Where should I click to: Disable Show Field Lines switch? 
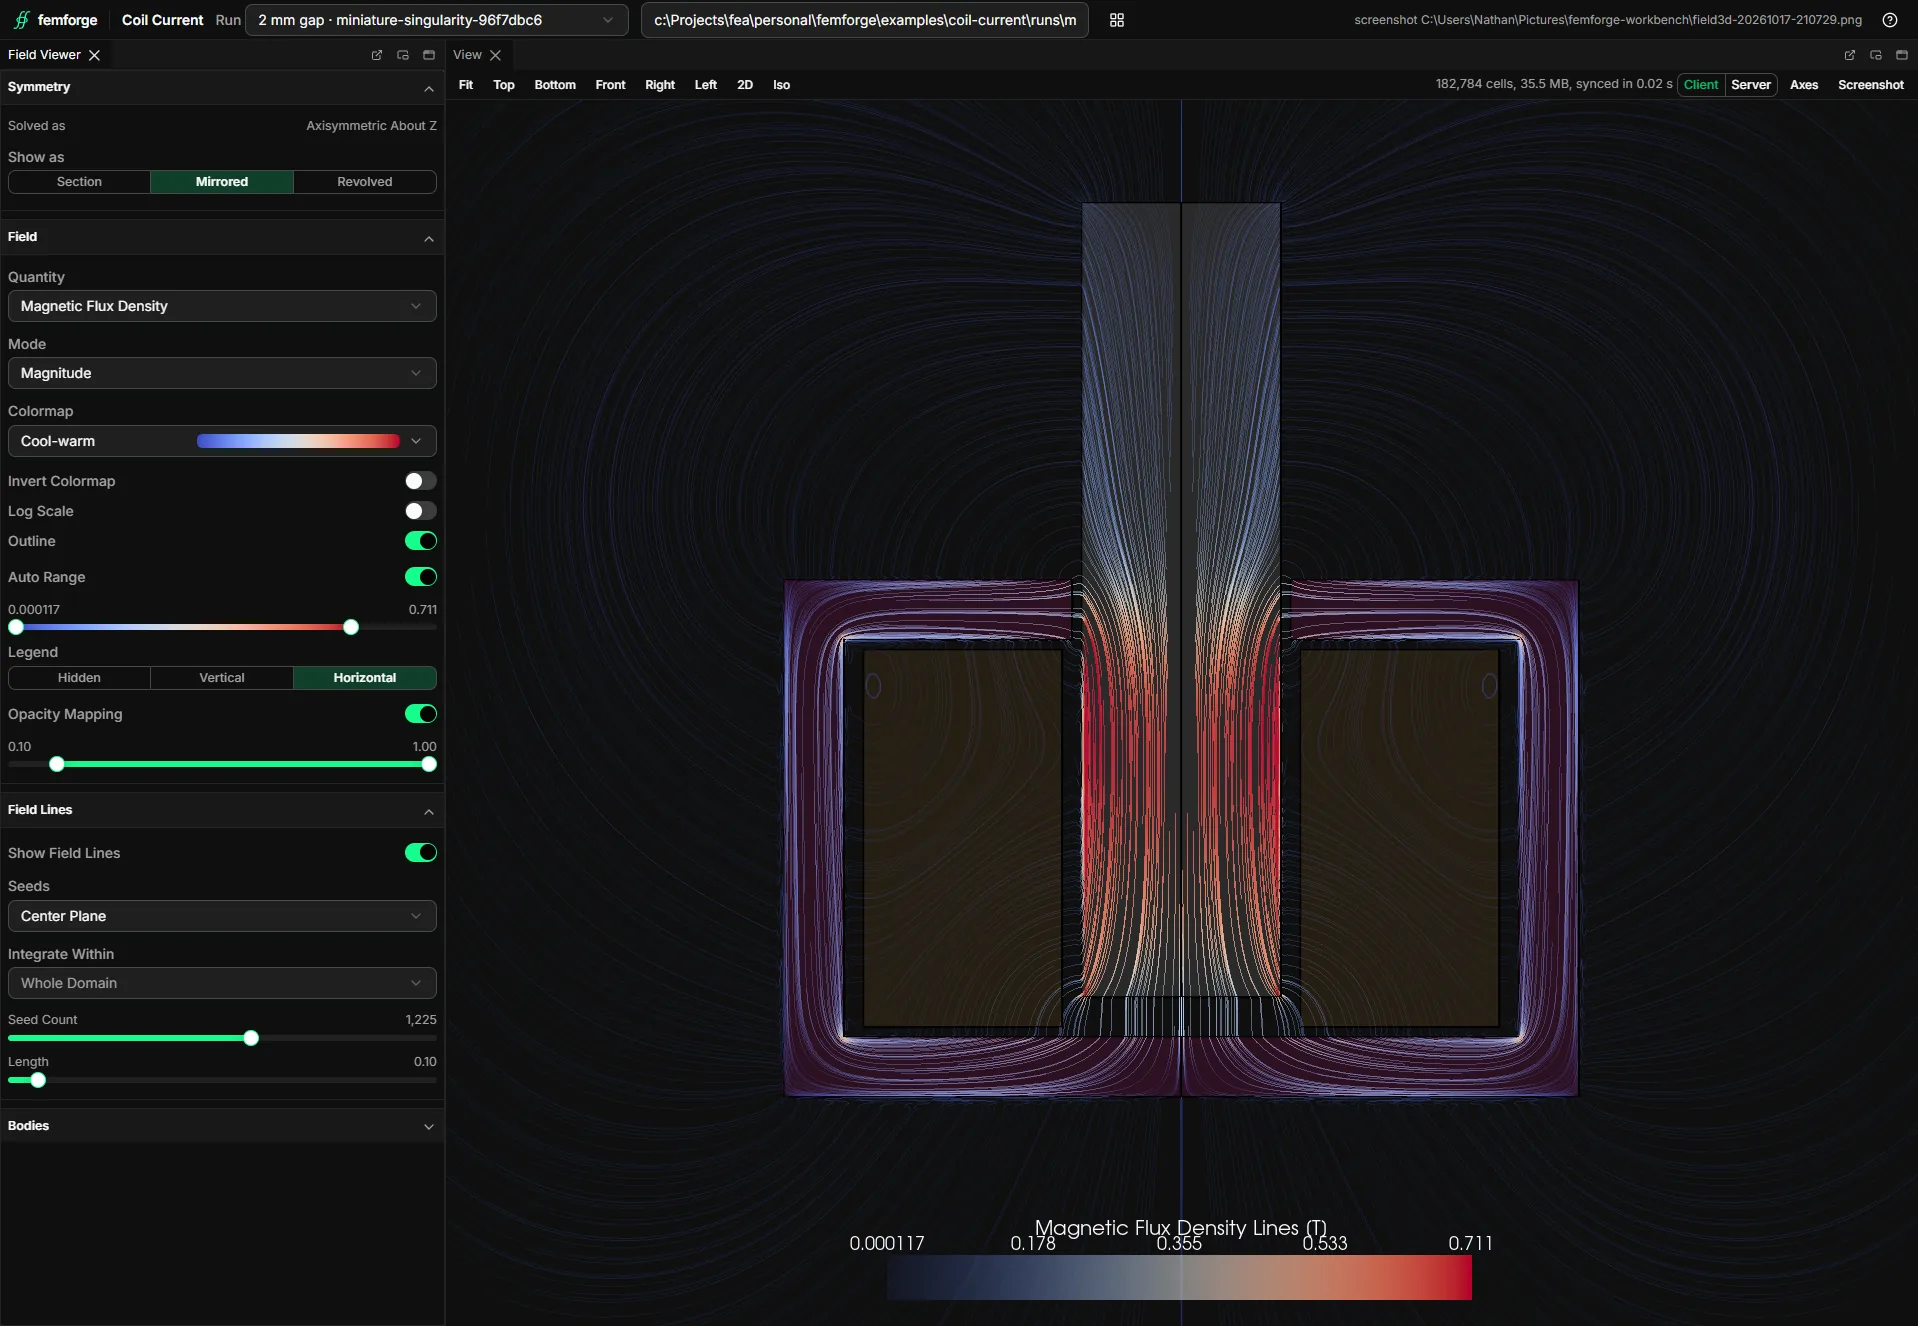click(x=420, y=853)
